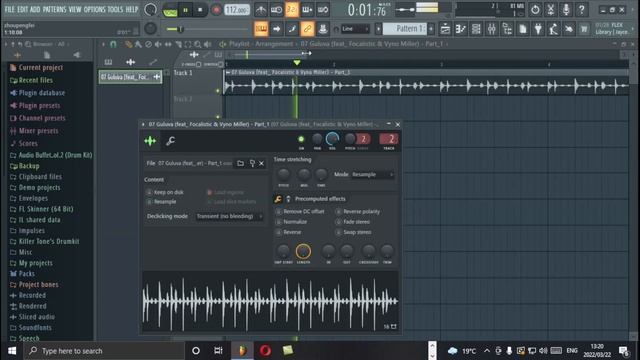Select the playlist select tool
The image size is (640, 360).
(x=188, y=44)
